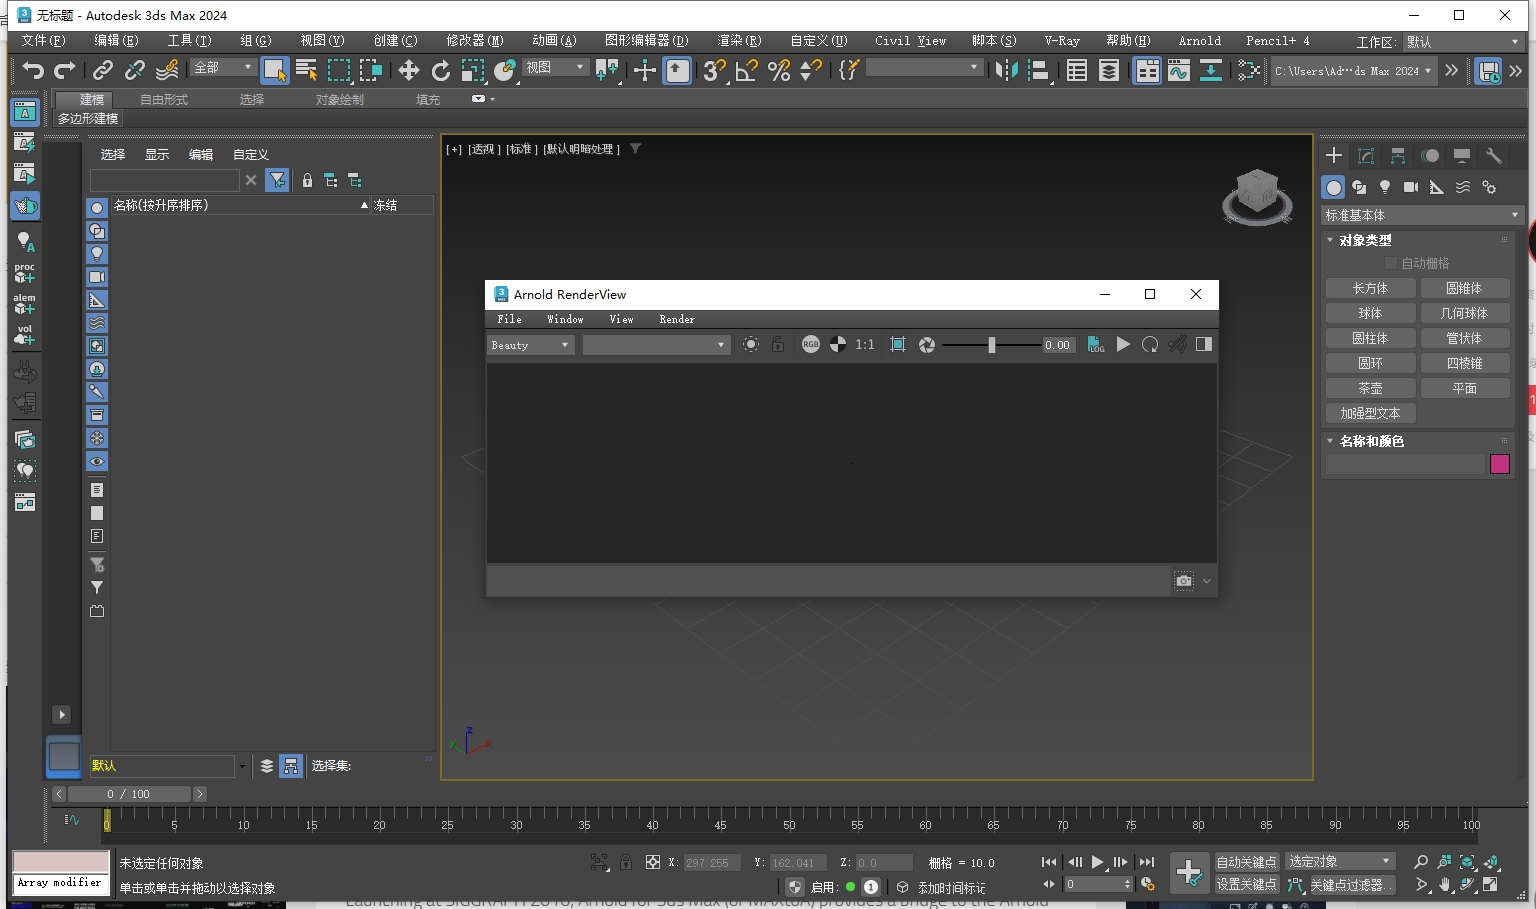Image resolution: width=1536 pixels, height=909 pixels.
Task: Open the Beauty AOV dropdown
Action: click(x=531, y=345)
